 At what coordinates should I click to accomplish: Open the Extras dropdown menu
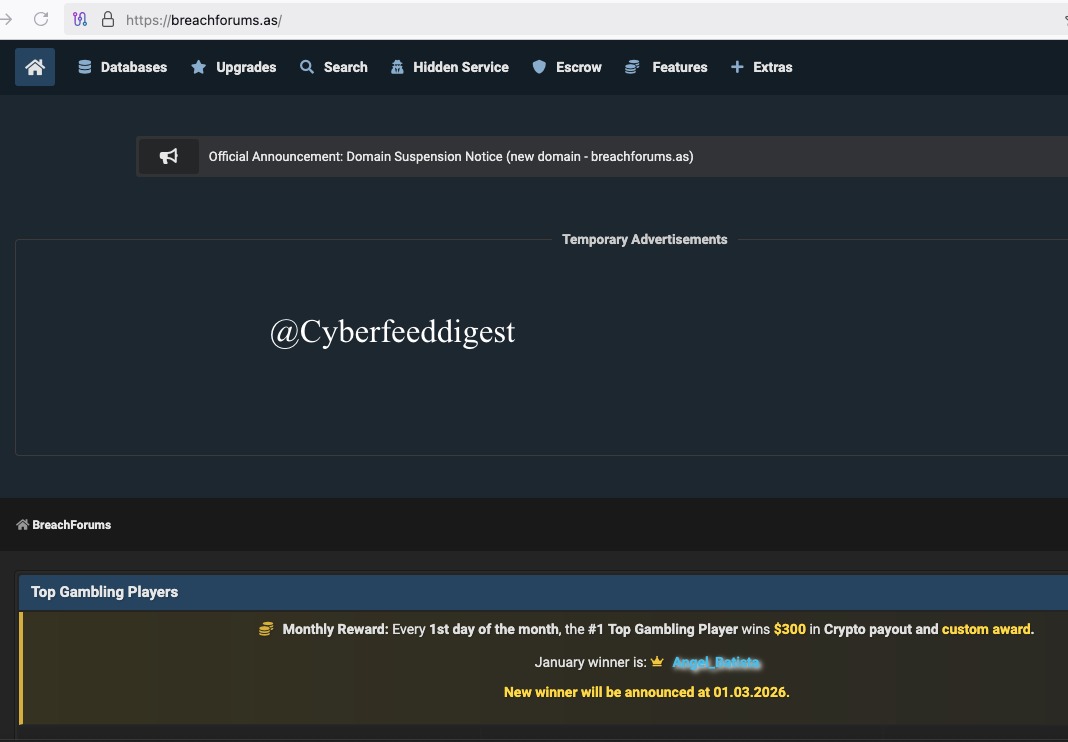point(771,67)
